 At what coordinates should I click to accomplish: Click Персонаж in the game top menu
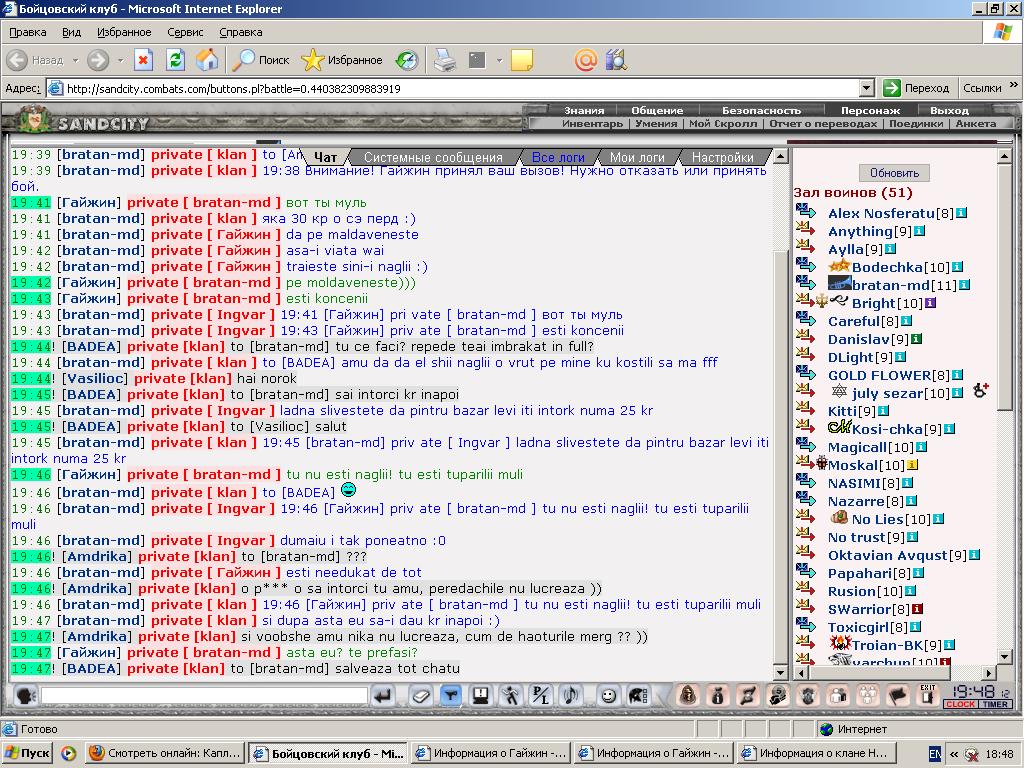(x=870, y=110)
